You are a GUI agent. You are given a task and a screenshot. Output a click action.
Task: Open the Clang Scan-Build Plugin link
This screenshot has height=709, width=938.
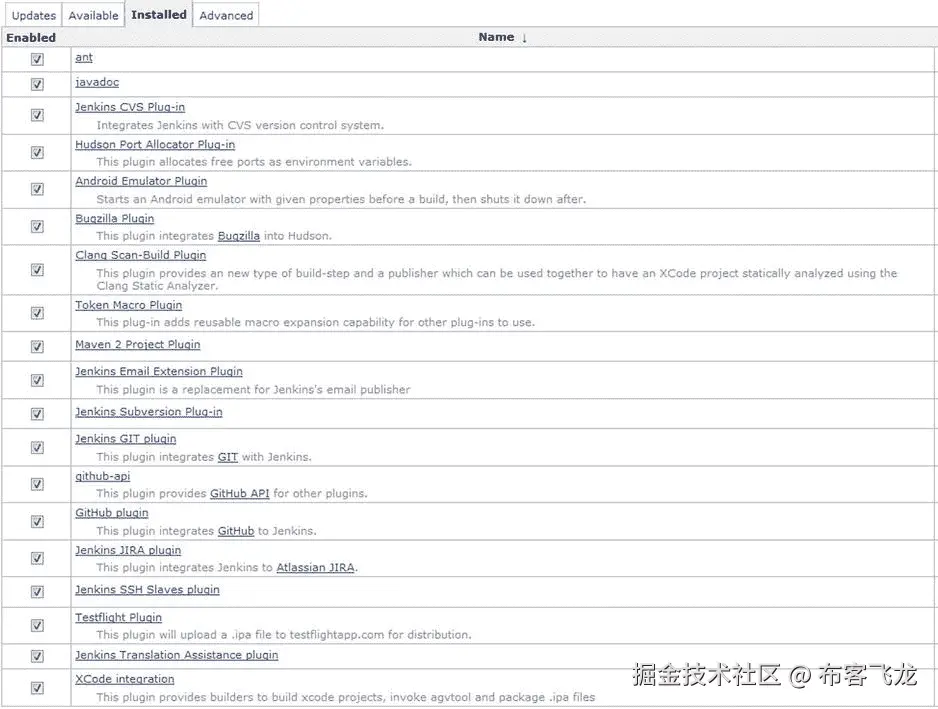tap(141, 255)
